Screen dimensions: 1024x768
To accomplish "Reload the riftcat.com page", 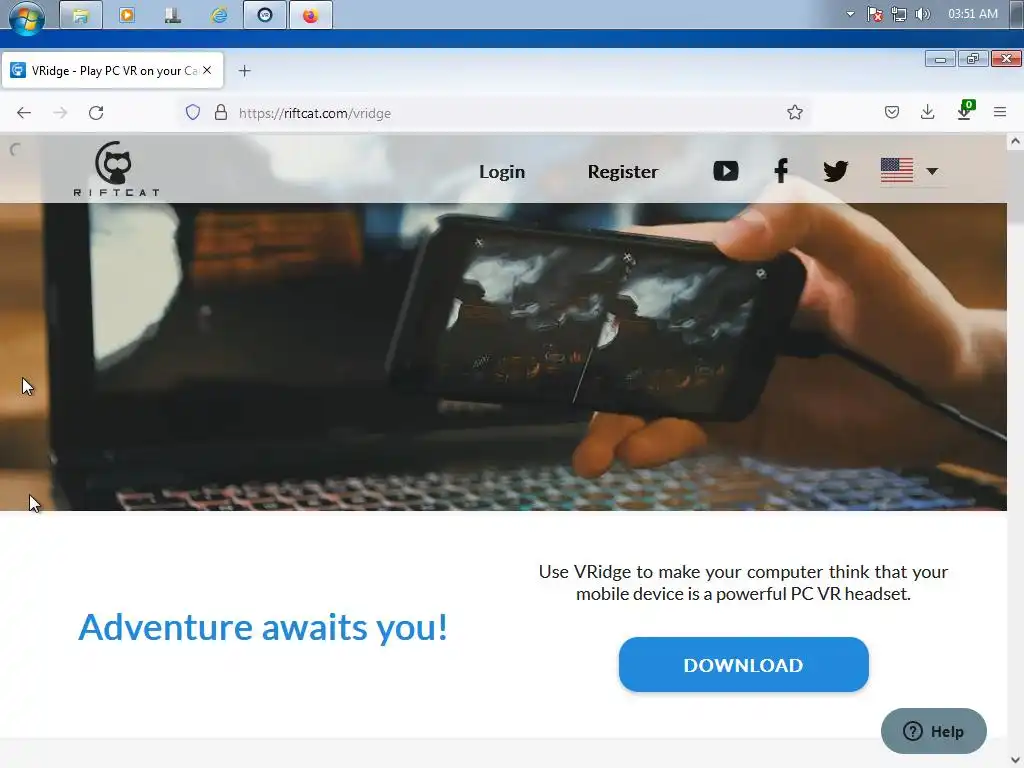I will tap(96, 113).
